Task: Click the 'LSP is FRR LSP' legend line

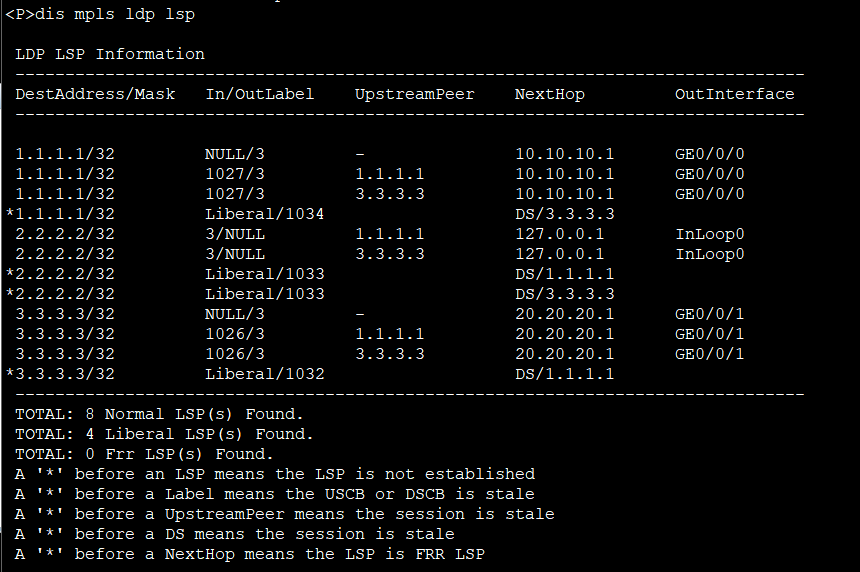Action: pyautogui.click(x=250, y=554)
